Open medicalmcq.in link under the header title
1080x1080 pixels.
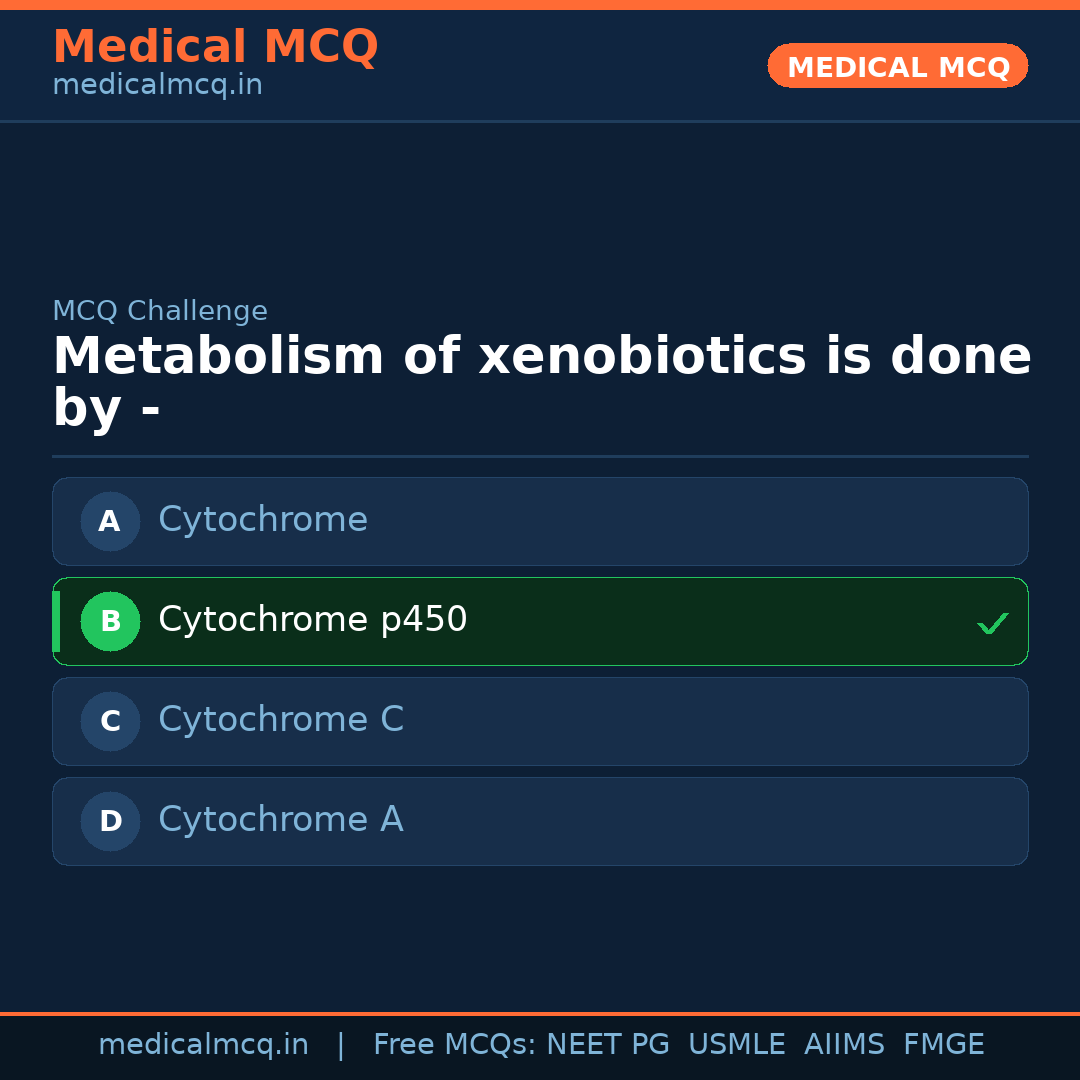pyautogui.click(x=157, y=86)
